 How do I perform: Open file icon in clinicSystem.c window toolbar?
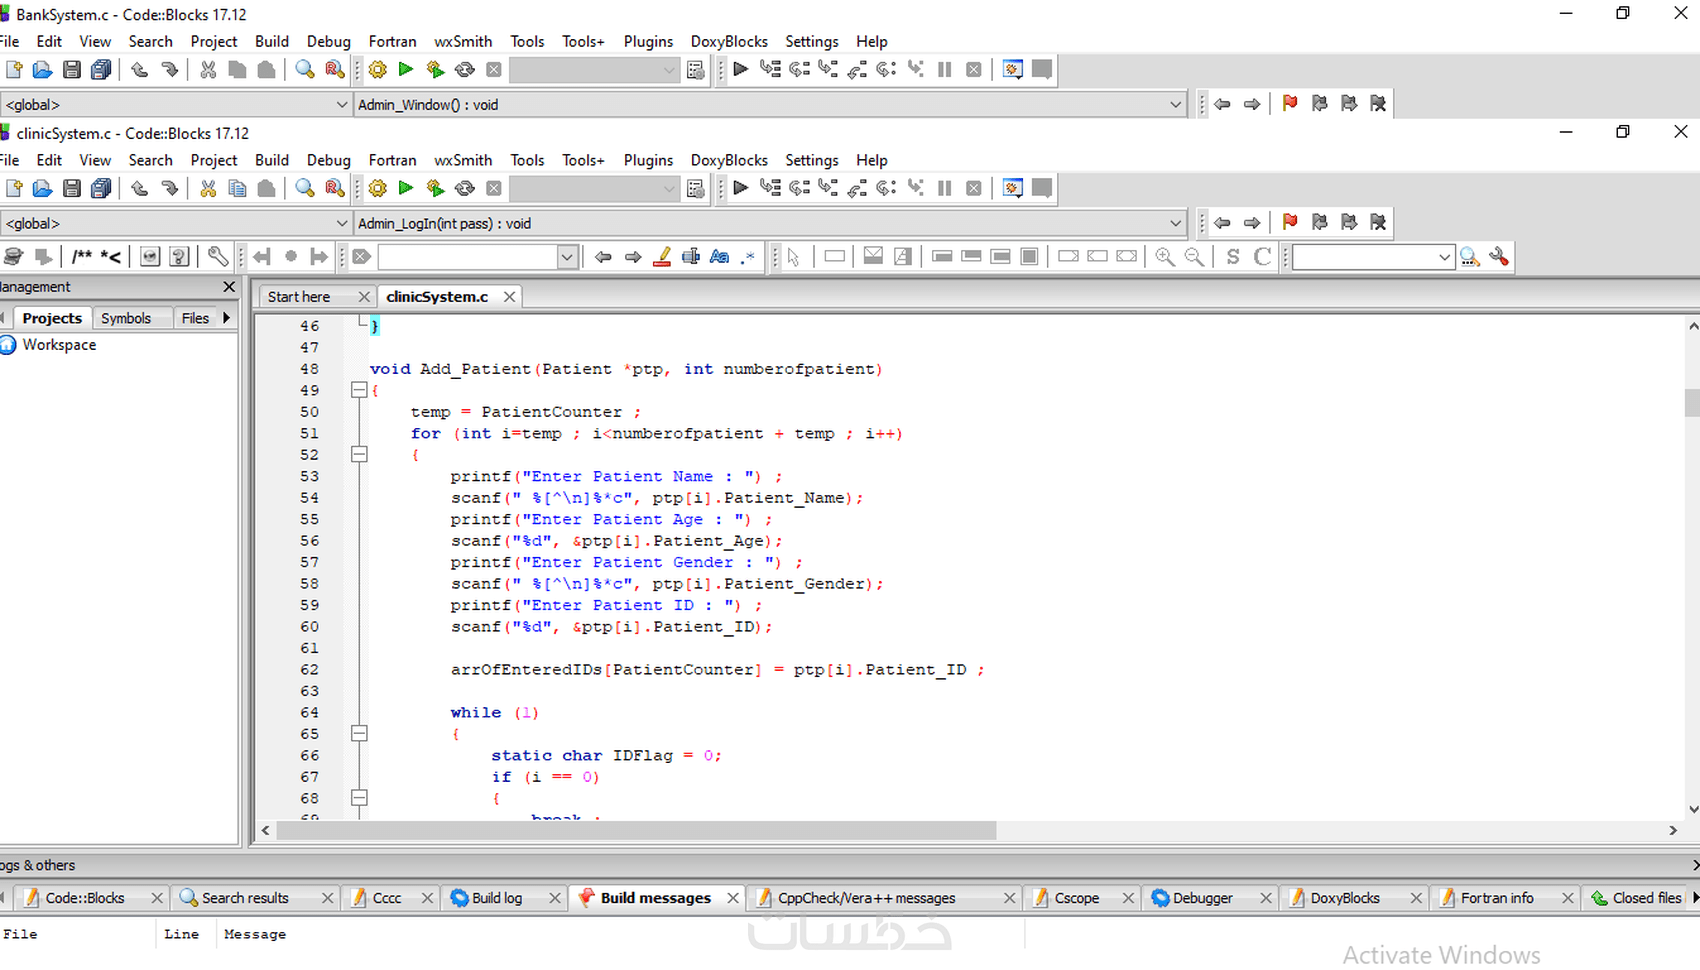[42, 188]
